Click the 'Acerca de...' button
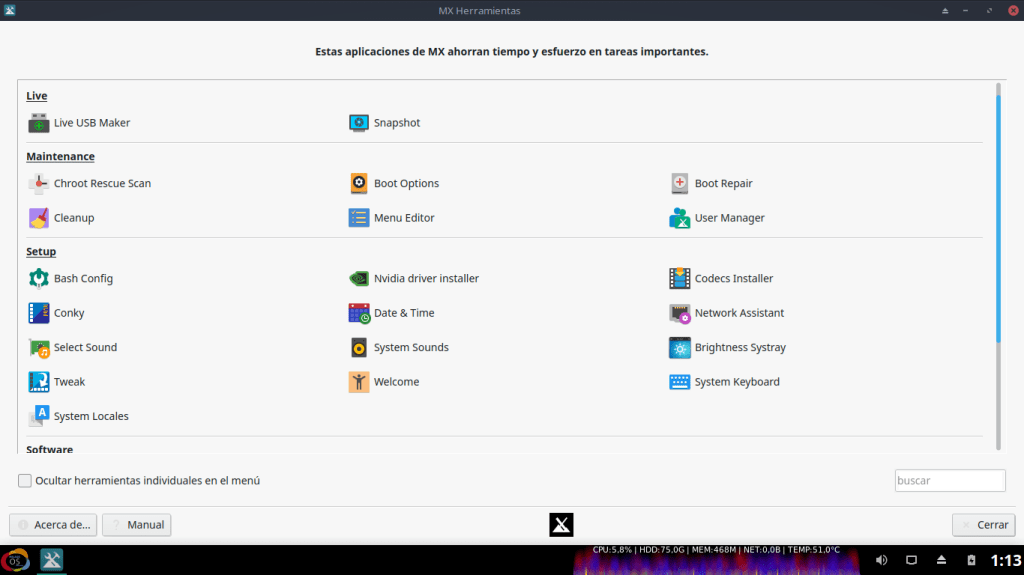This screenshot has height=575, width=1024. coord(53,525)
